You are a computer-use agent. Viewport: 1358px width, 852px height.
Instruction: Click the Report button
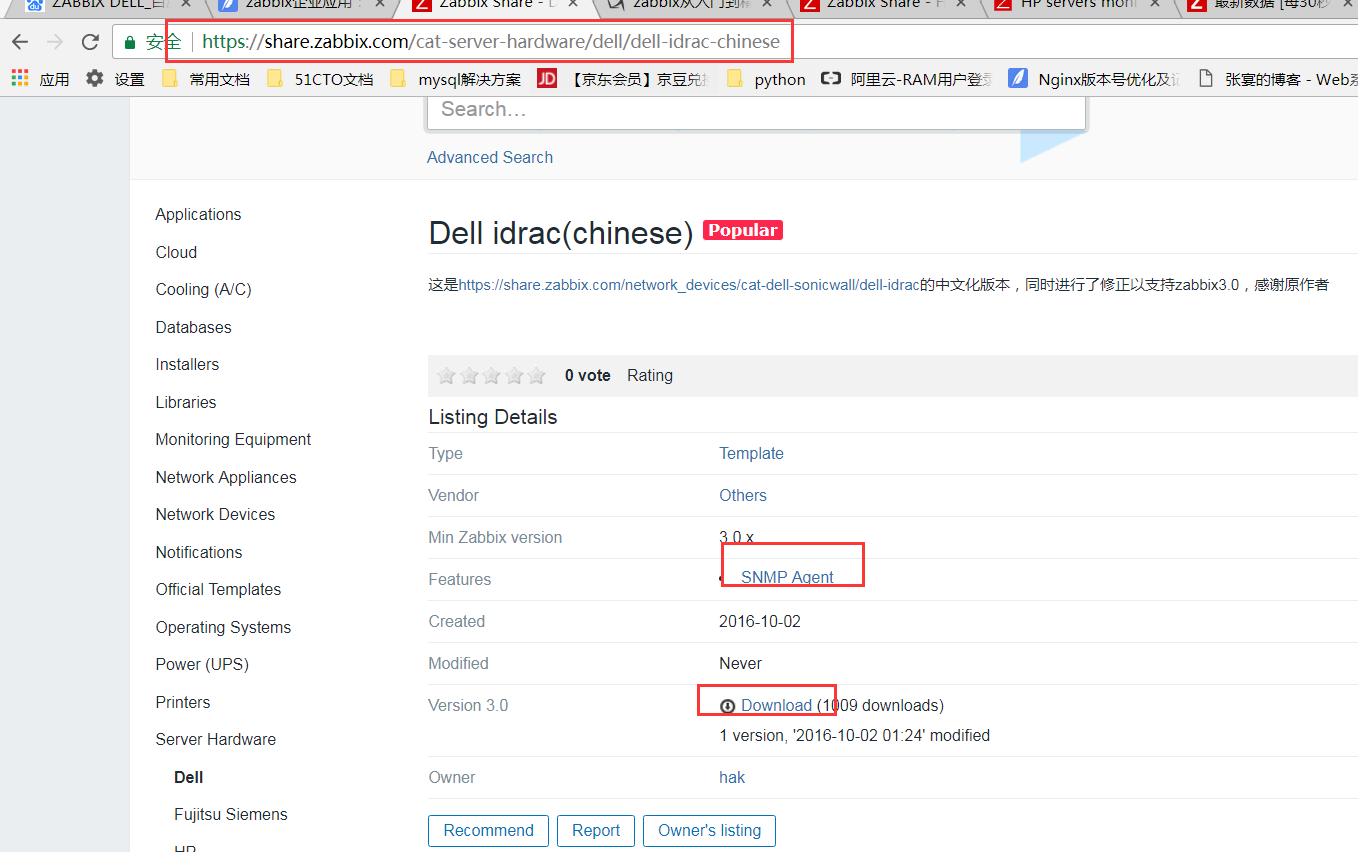596,830
